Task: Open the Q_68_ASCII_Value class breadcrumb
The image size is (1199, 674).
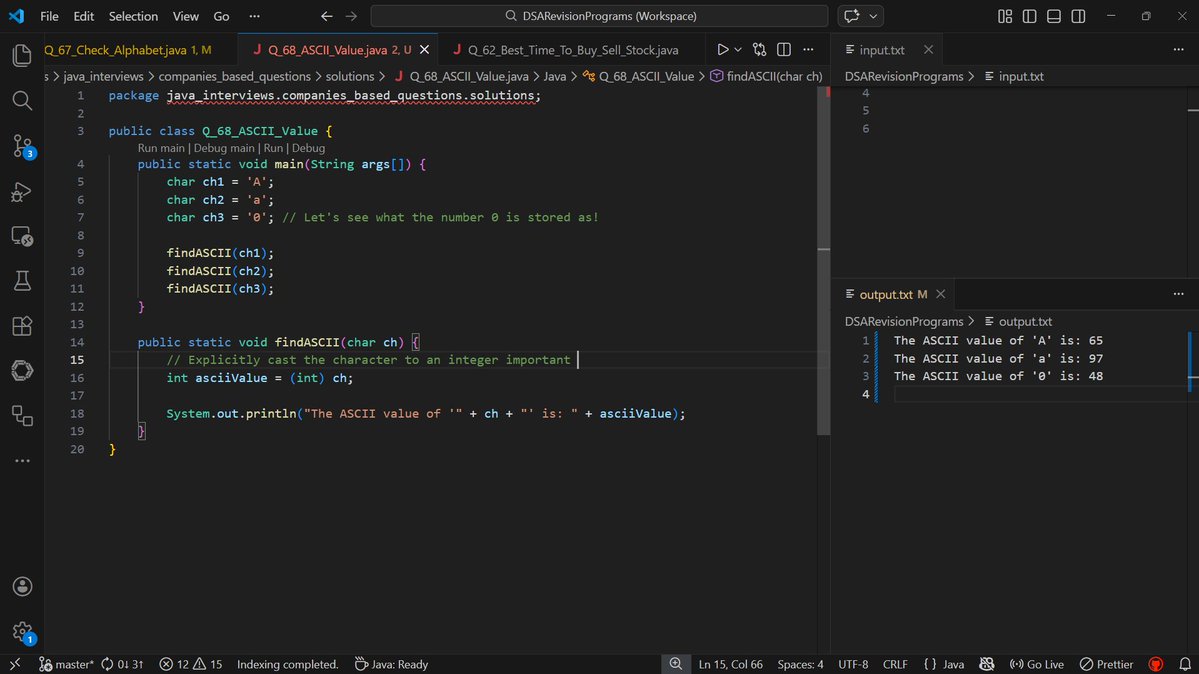Action: [638, 77]
